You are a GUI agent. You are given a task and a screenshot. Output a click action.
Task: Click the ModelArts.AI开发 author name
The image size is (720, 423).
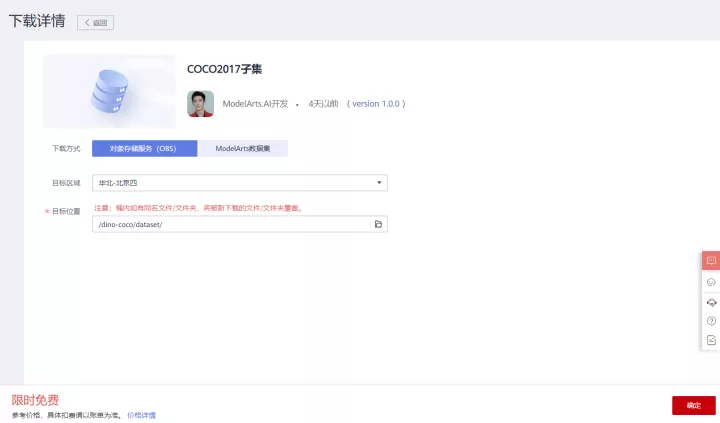click(255, 104)
